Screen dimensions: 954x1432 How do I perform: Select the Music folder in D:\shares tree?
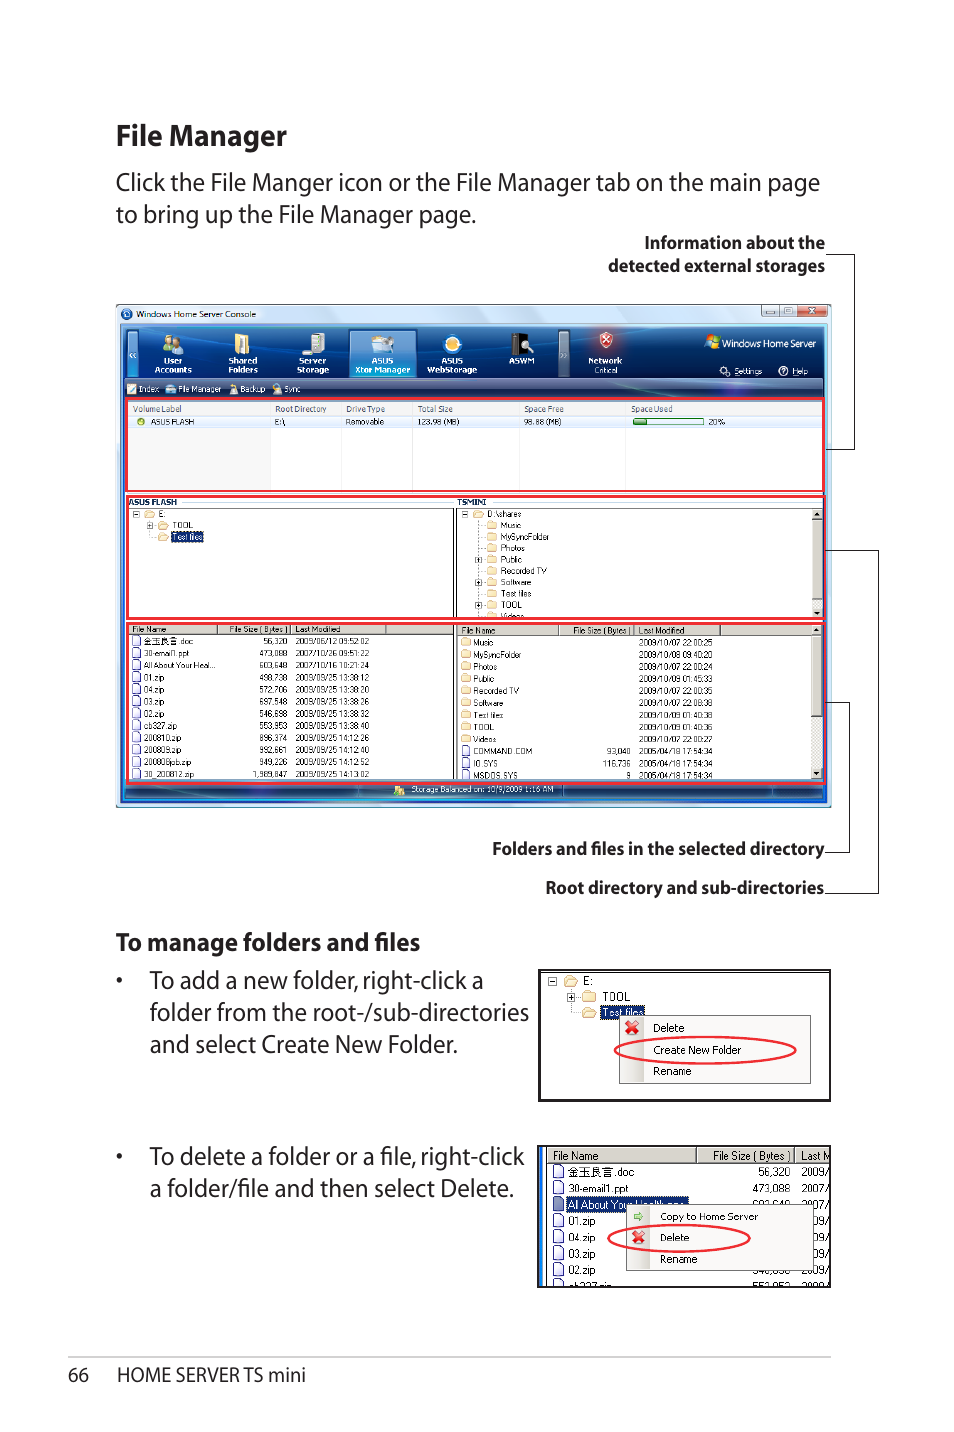[x=511, y=525]
